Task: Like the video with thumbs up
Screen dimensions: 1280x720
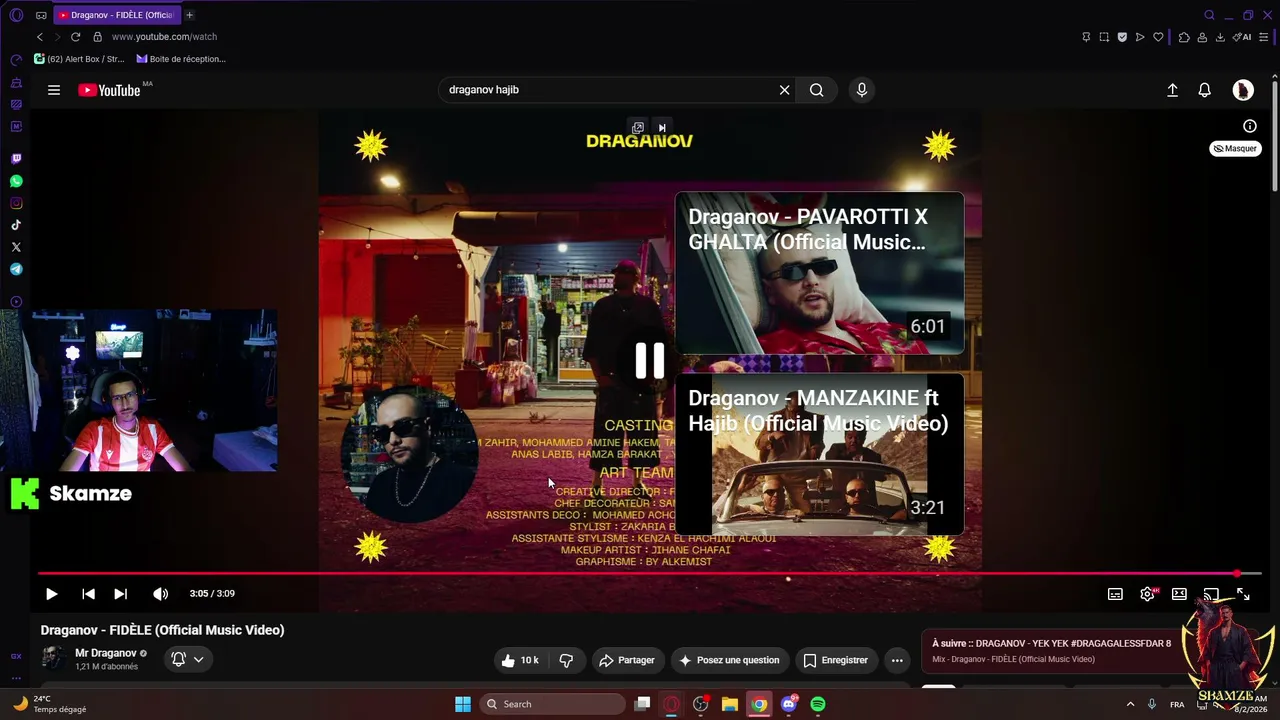Action: 520,660
